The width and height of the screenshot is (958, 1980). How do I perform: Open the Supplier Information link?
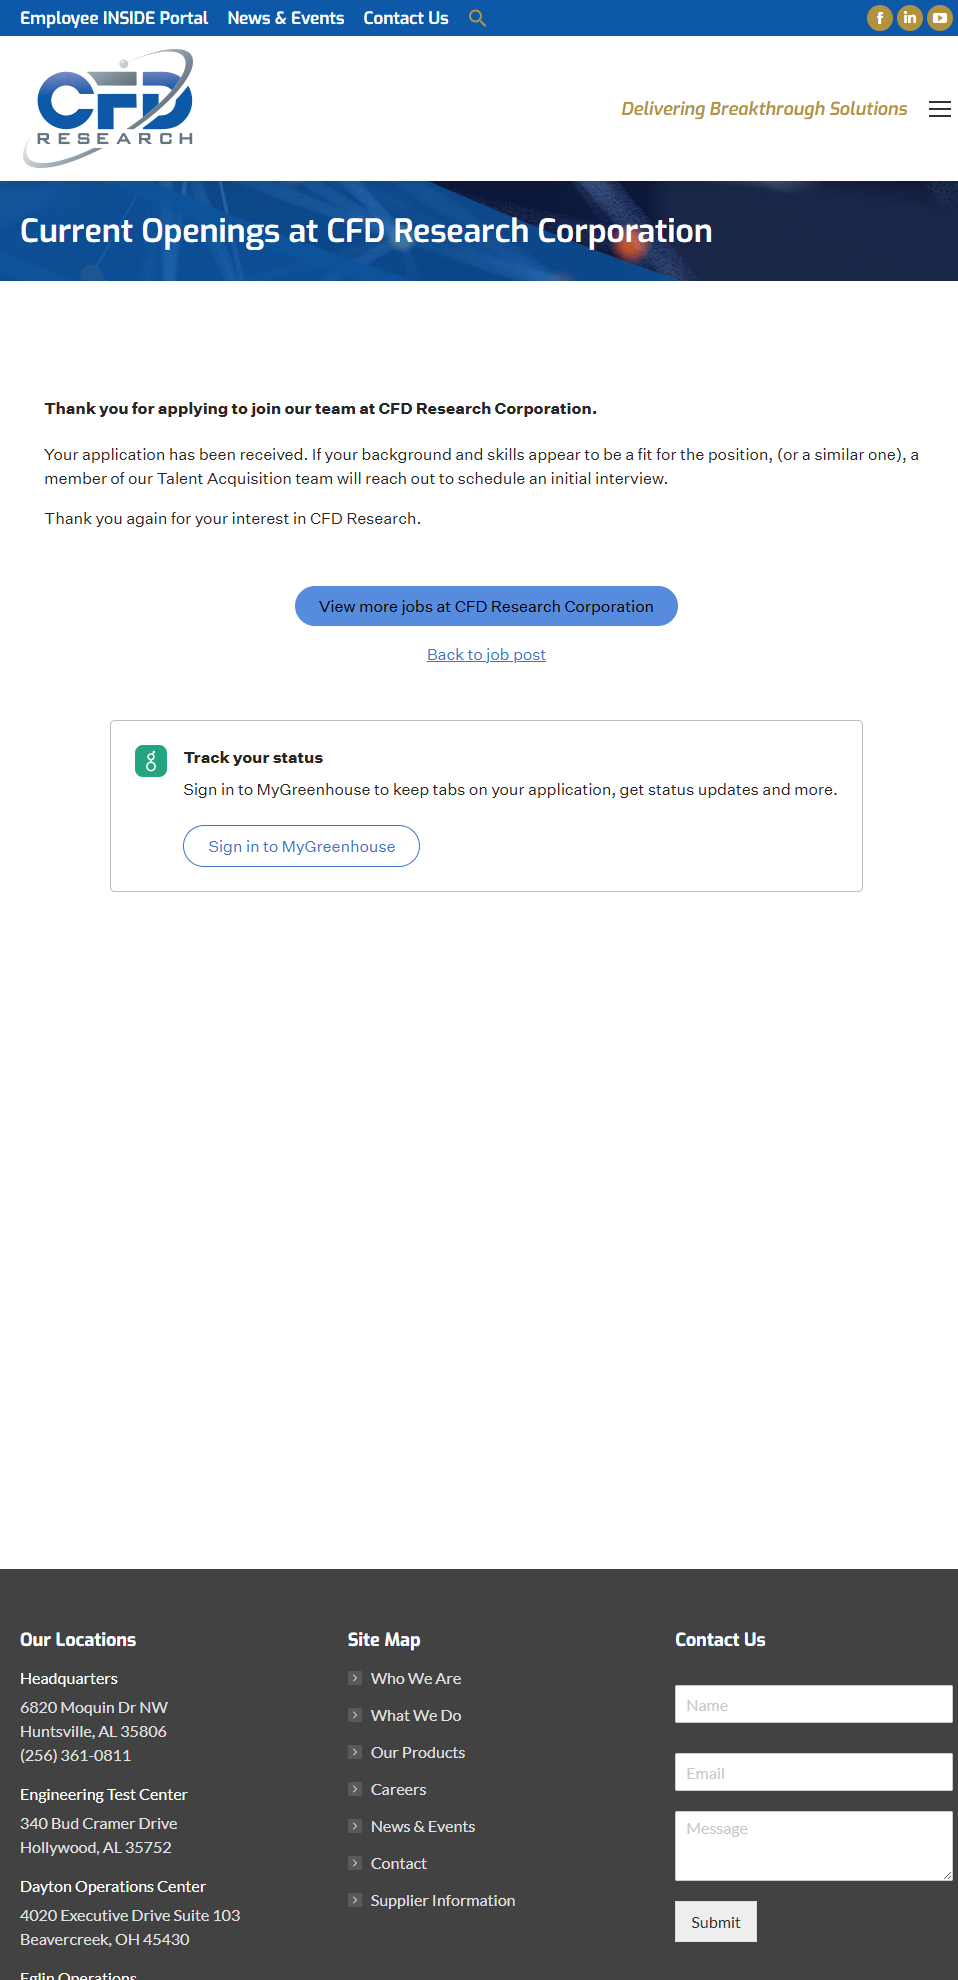pyautogui.click(x=443, y=1900)
